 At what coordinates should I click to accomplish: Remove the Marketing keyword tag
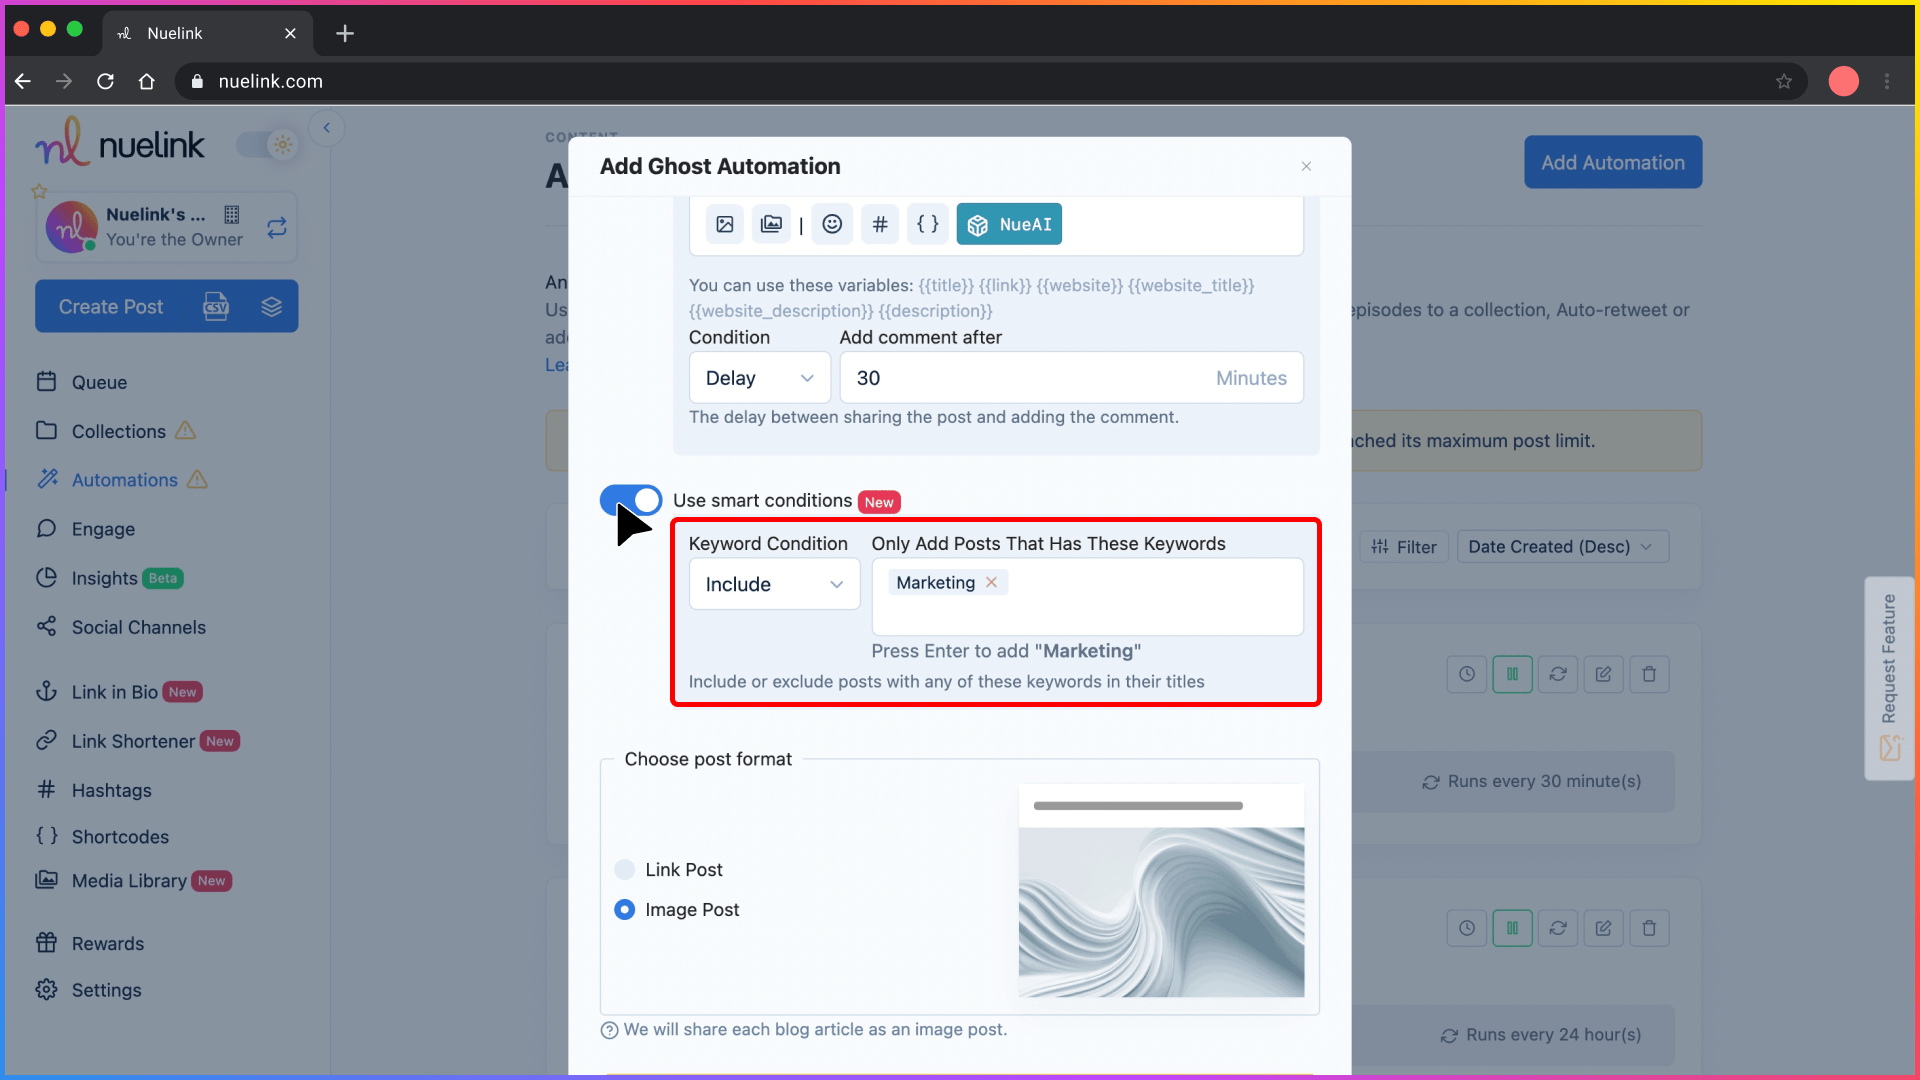(991, 582)
